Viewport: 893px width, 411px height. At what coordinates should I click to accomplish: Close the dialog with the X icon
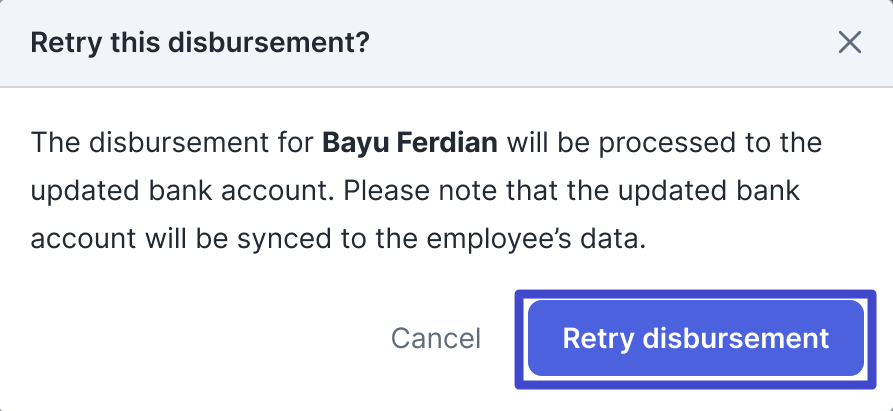[x=850, y=42]
